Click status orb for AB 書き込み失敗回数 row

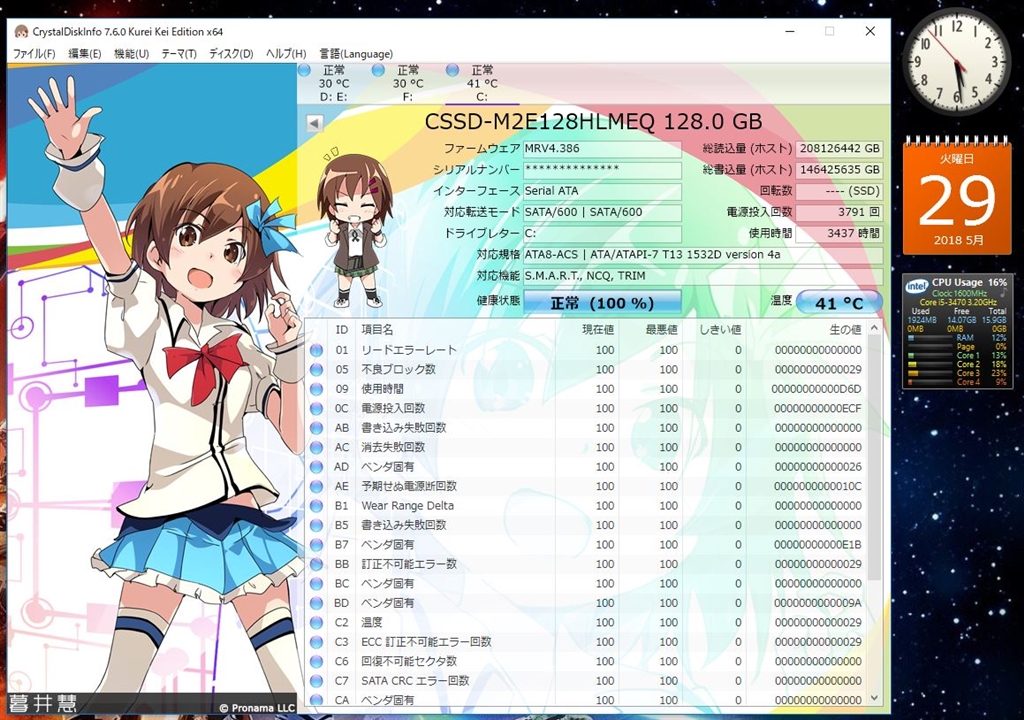[317, 428]
